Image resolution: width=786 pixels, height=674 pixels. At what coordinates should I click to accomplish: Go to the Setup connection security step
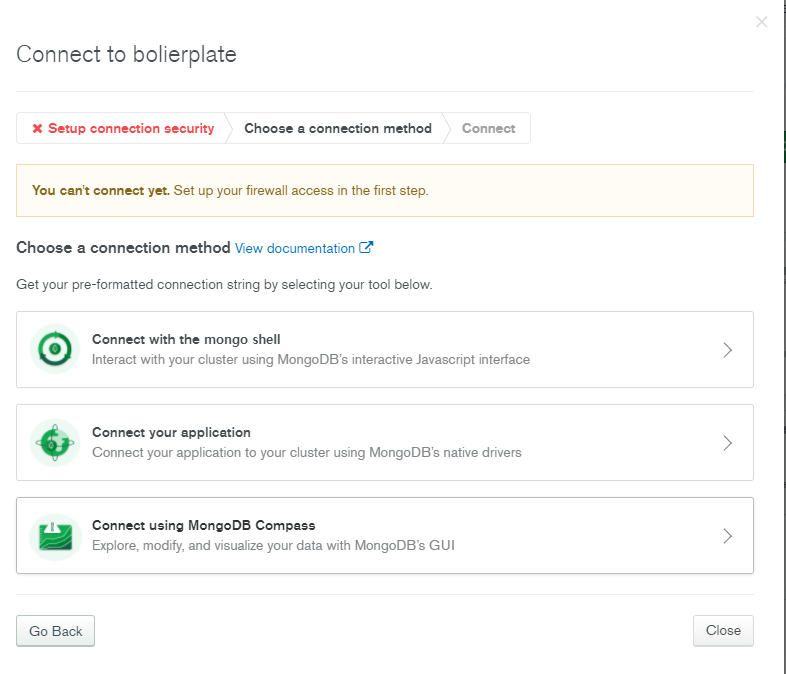(131, 129)
